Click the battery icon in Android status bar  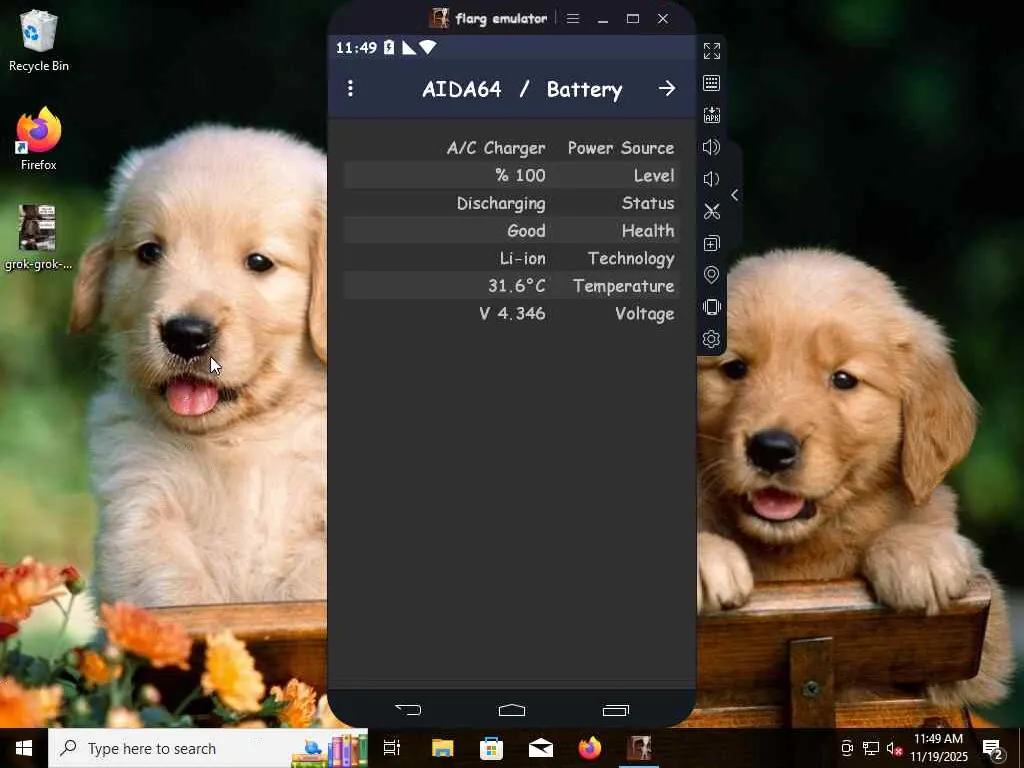click(x=389, y=47)
